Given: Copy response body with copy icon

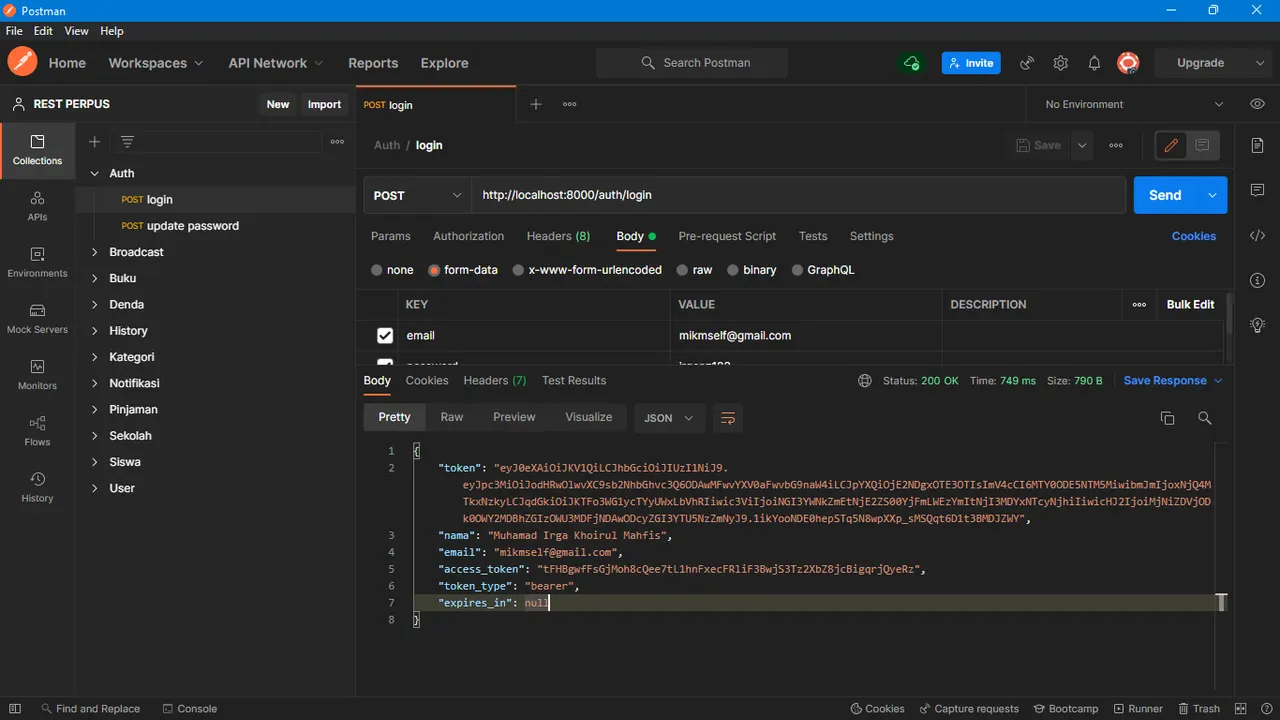Looking at the screenshot, I should click(x=1167, y=418).
